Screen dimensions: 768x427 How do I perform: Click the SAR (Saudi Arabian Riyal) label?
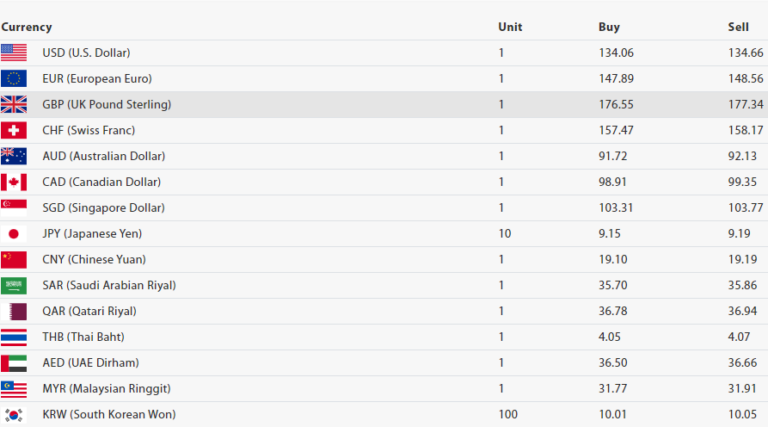coord(109,285)
